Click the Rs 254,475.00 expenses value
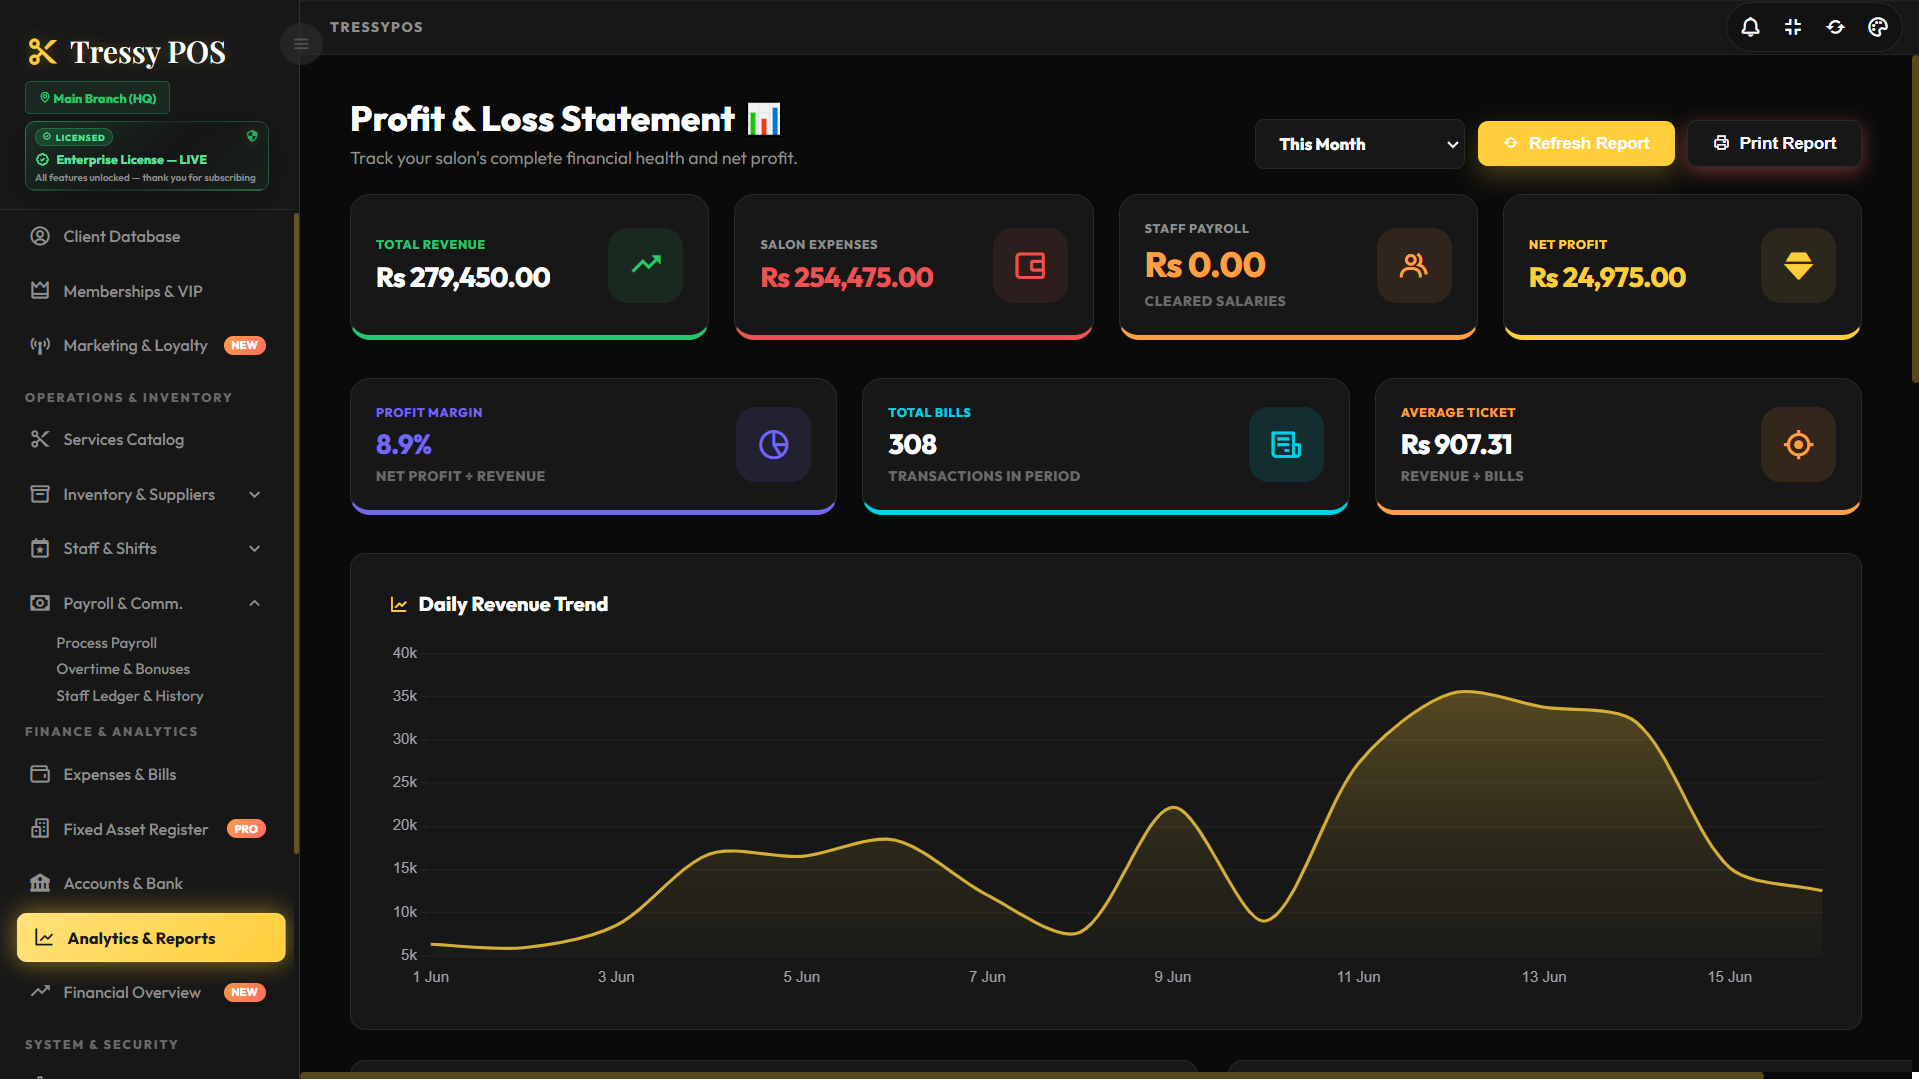This screenshot has width=1919, height=1079. (847, 277)
